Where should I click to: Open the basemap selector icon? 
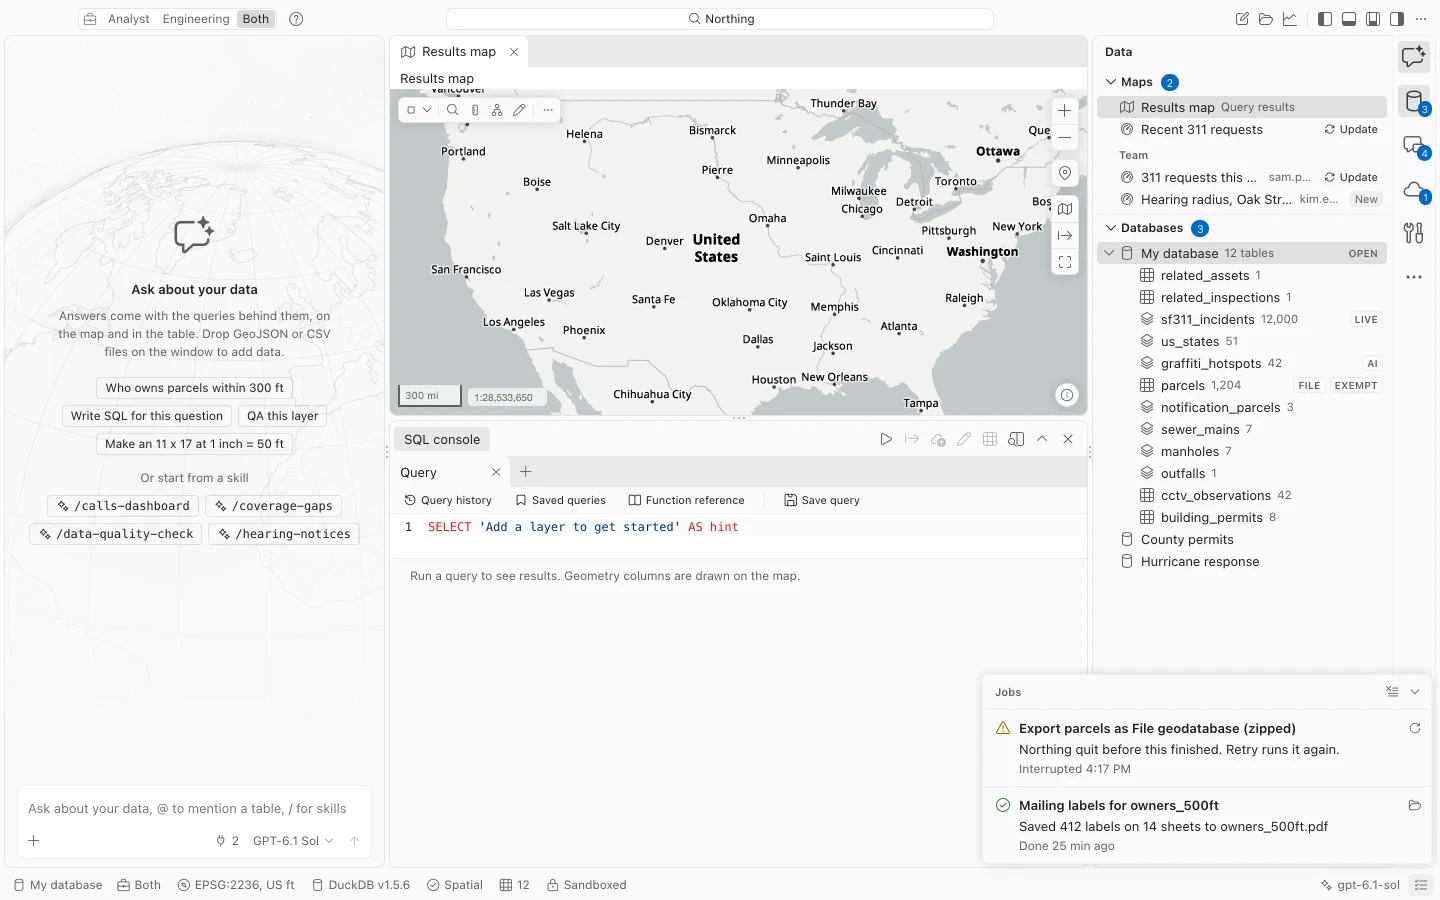click(1065, 209)
